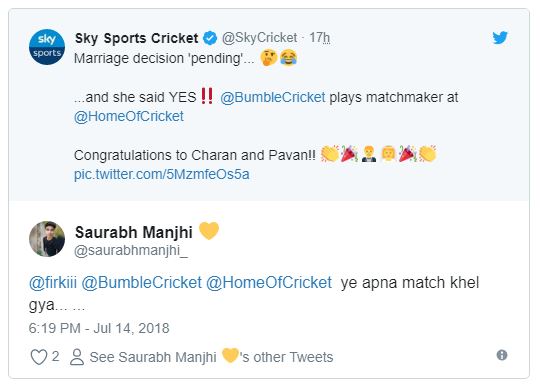Click the person profile icon
This screenshot has height=385, width=542.
pyautogui.click(x=77, y=357)
